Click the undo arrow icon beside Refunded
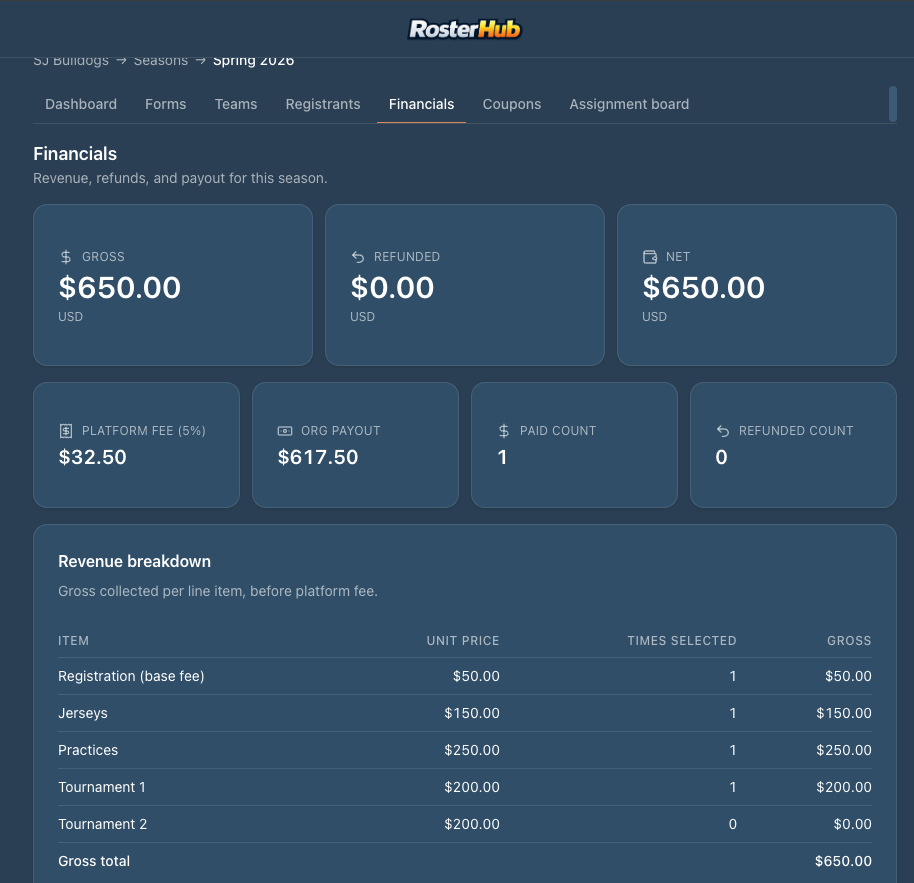 [x=358, y=257]
